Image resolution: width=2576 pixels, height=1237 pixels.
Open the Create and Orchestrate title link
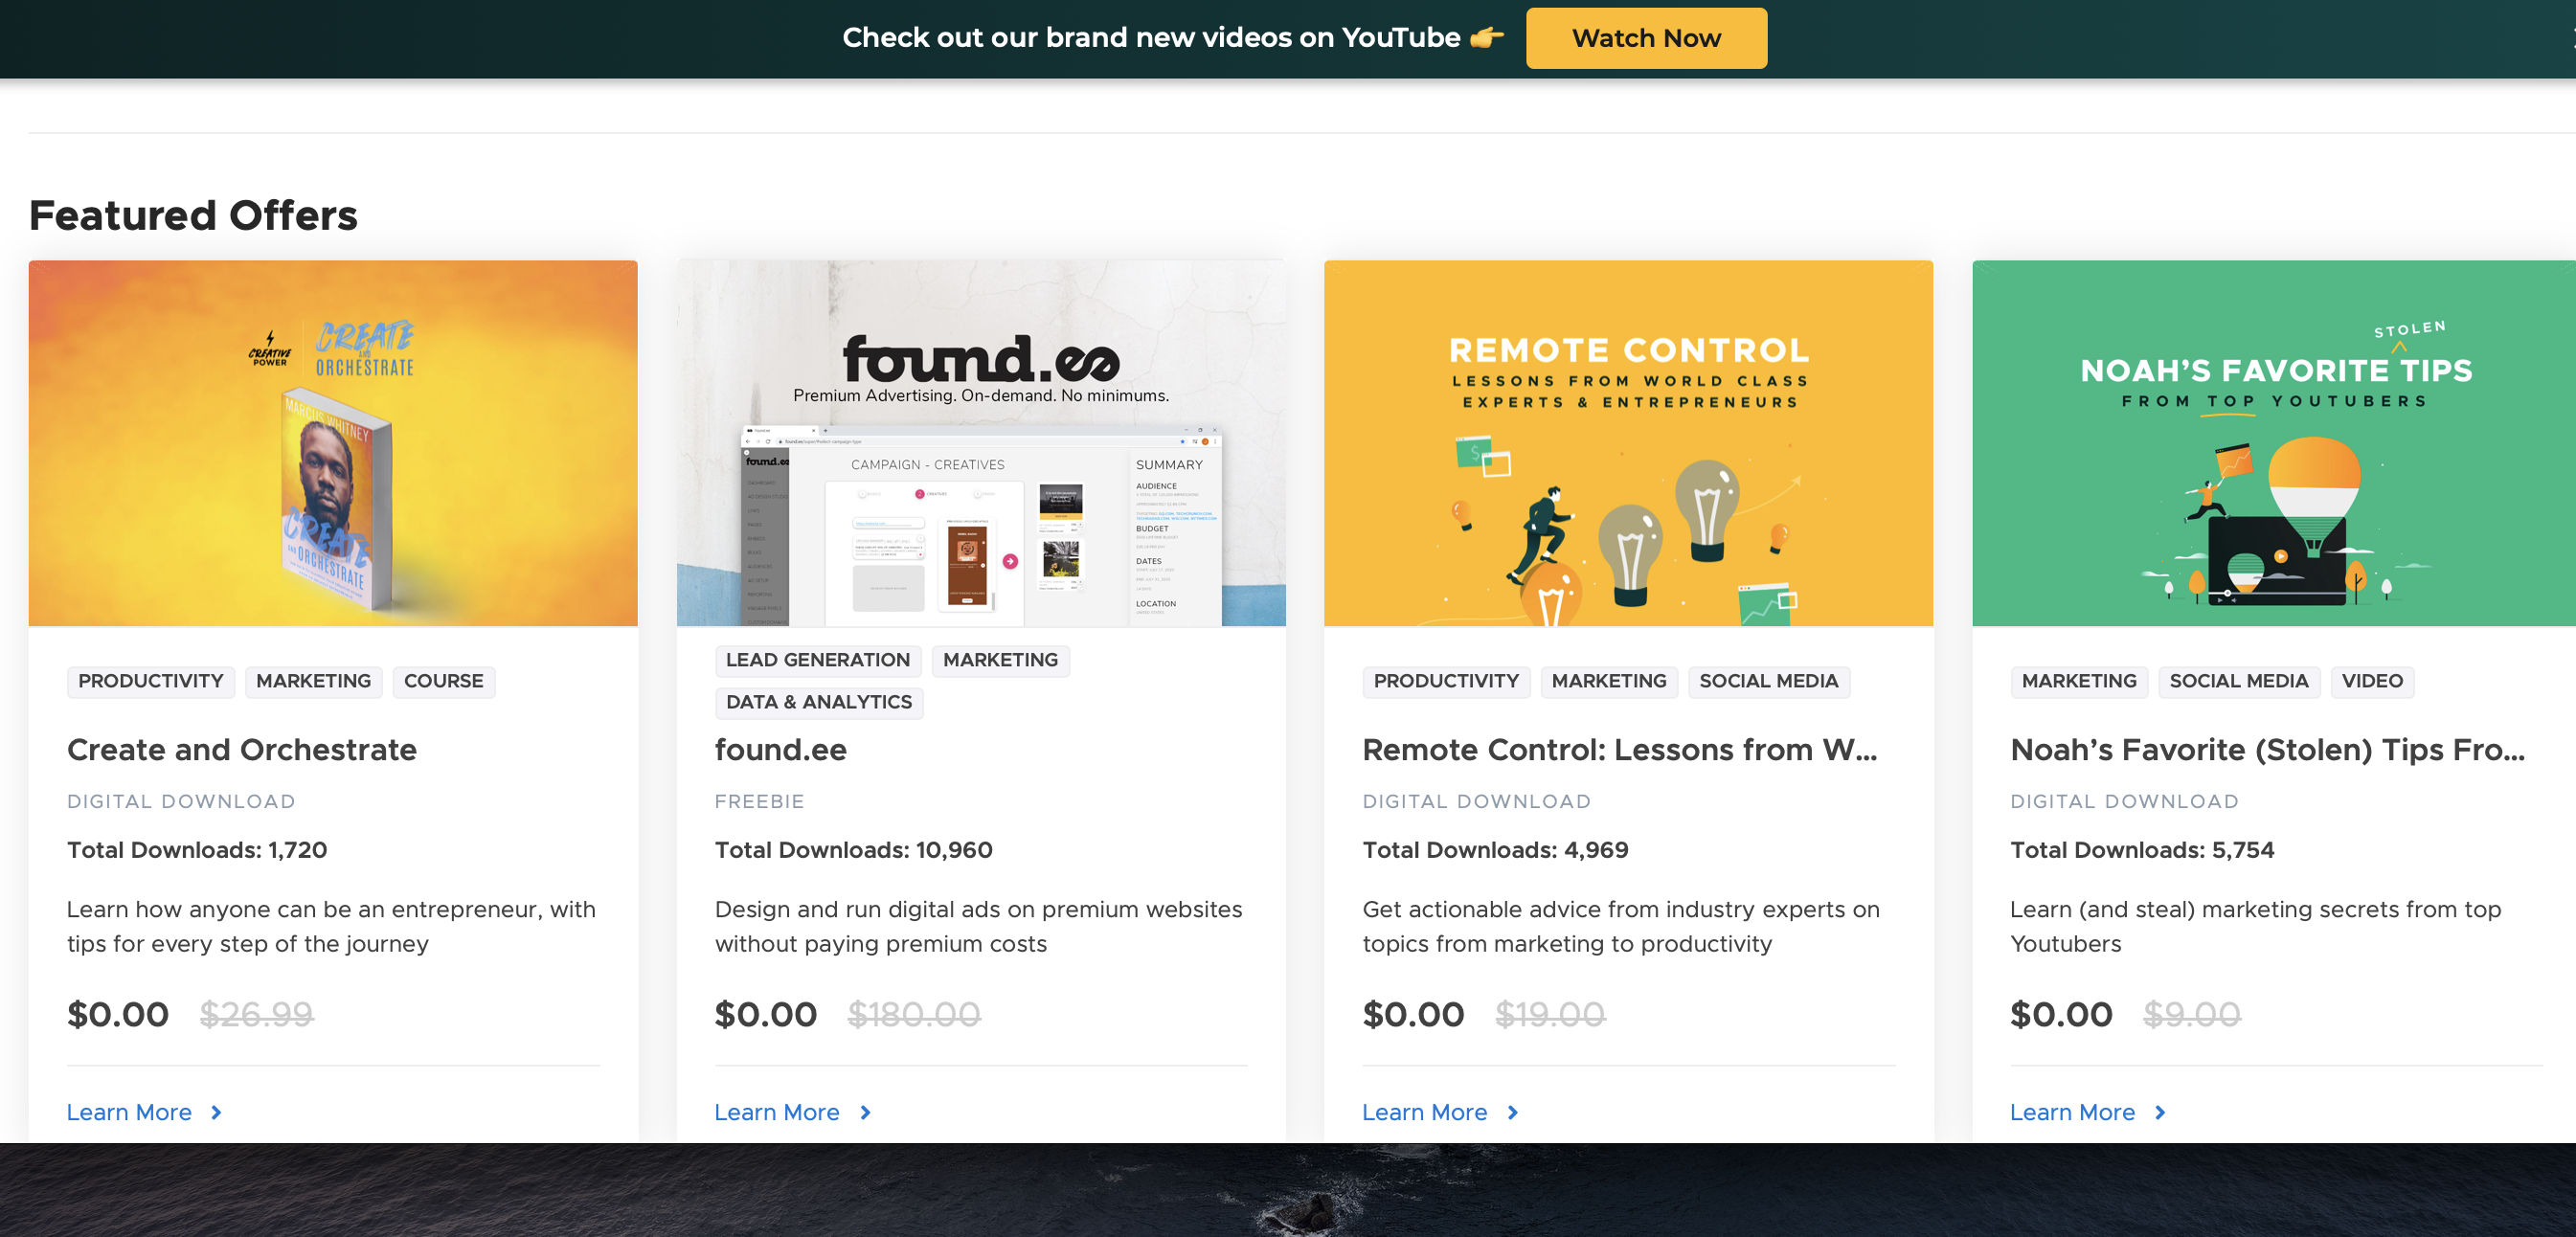tap(242, 750)
